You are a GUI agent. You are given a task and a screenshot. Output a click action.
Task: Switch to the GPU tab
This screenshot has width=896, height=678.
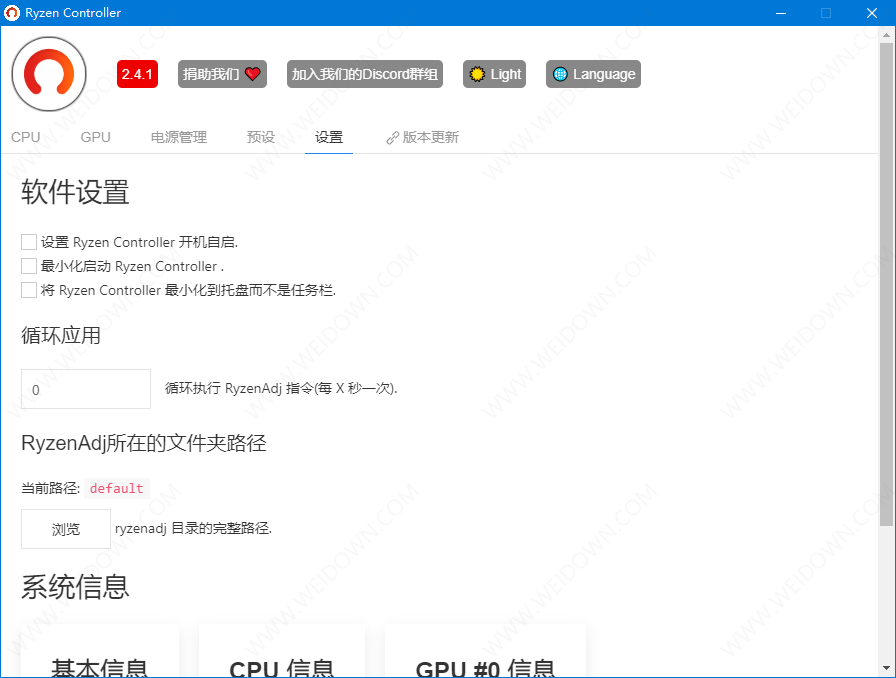[x=95, y=137]
